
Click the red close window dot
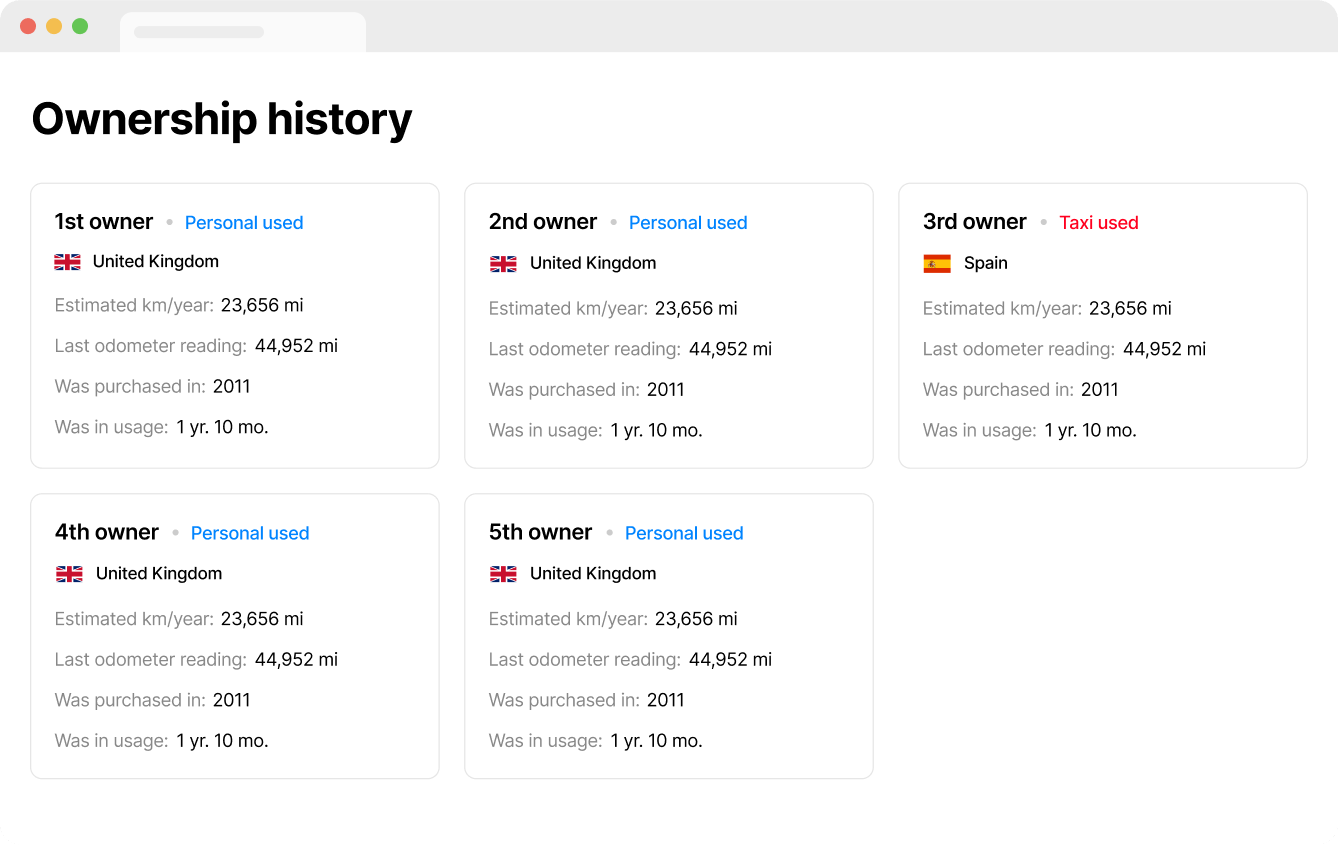click(x=28, y=26)
